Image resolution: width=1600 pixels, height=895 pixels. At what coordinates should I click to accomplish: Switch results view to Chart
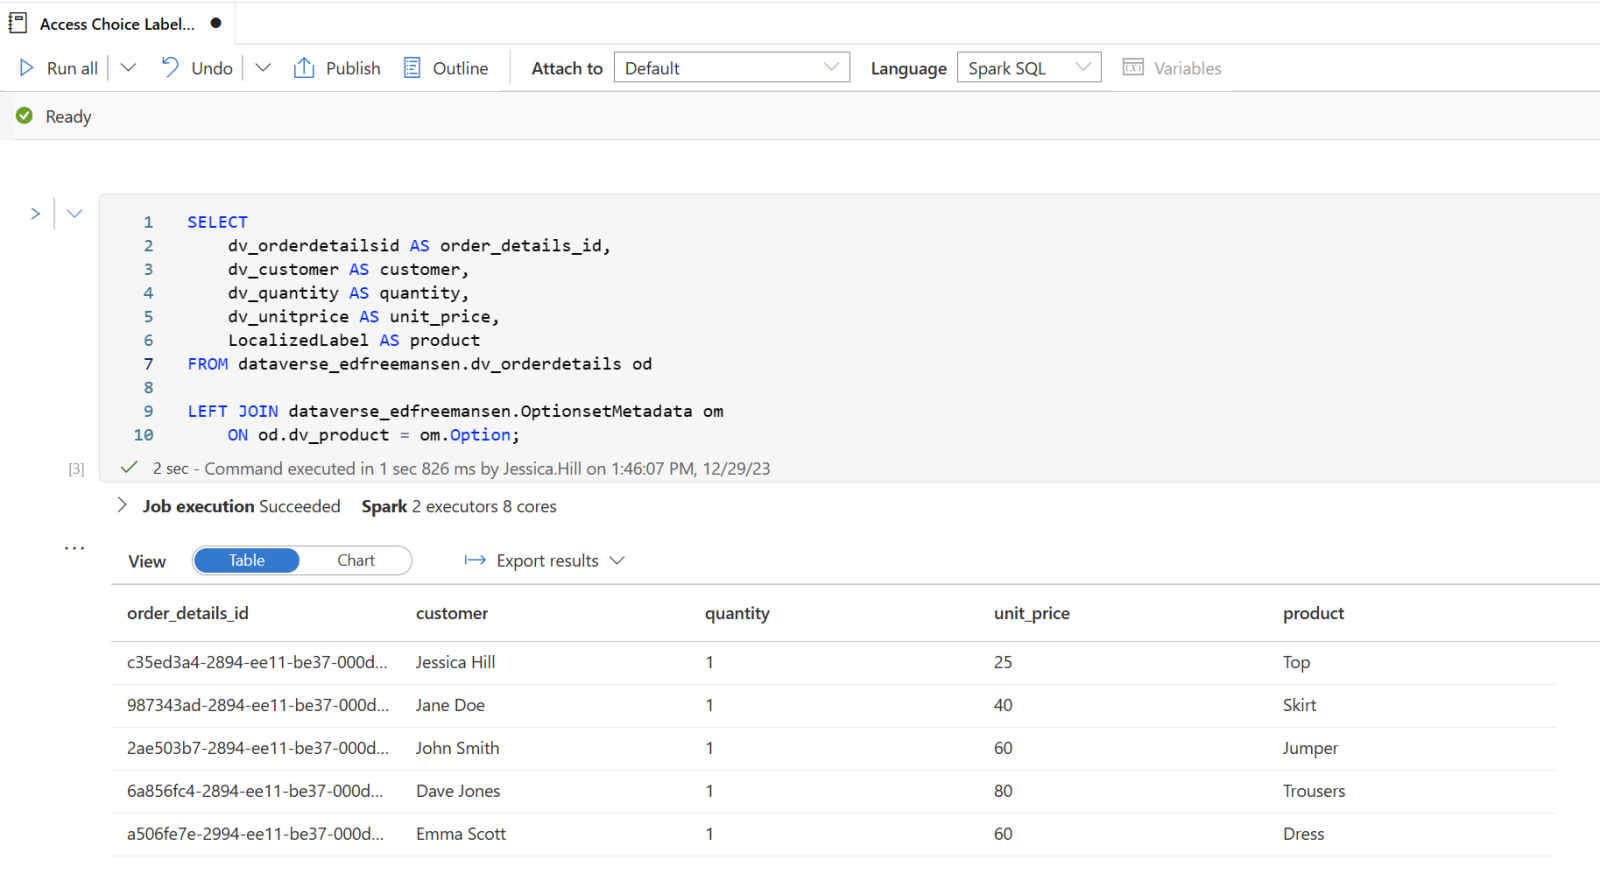356,561
